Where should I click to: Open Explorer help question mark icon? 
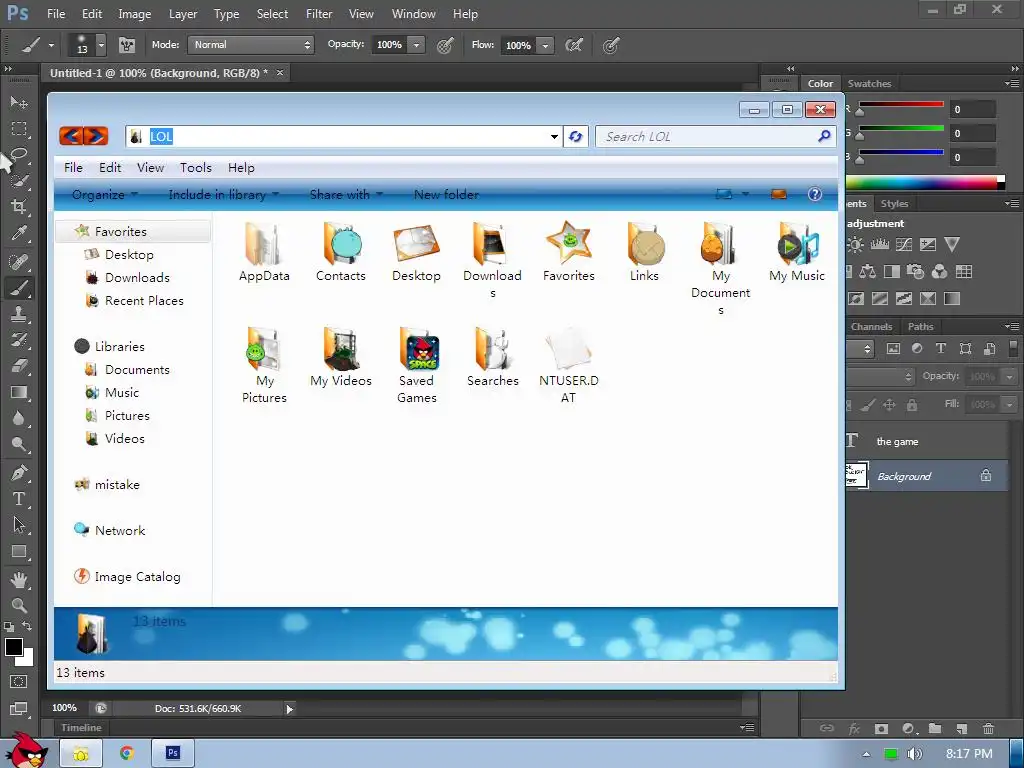814,194
